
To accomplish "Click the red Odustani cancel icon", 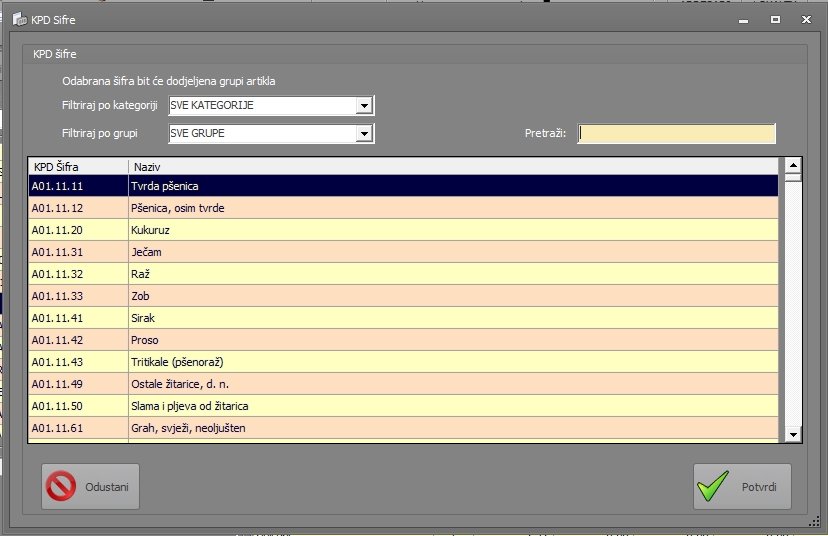I will [x=62, y=487].
